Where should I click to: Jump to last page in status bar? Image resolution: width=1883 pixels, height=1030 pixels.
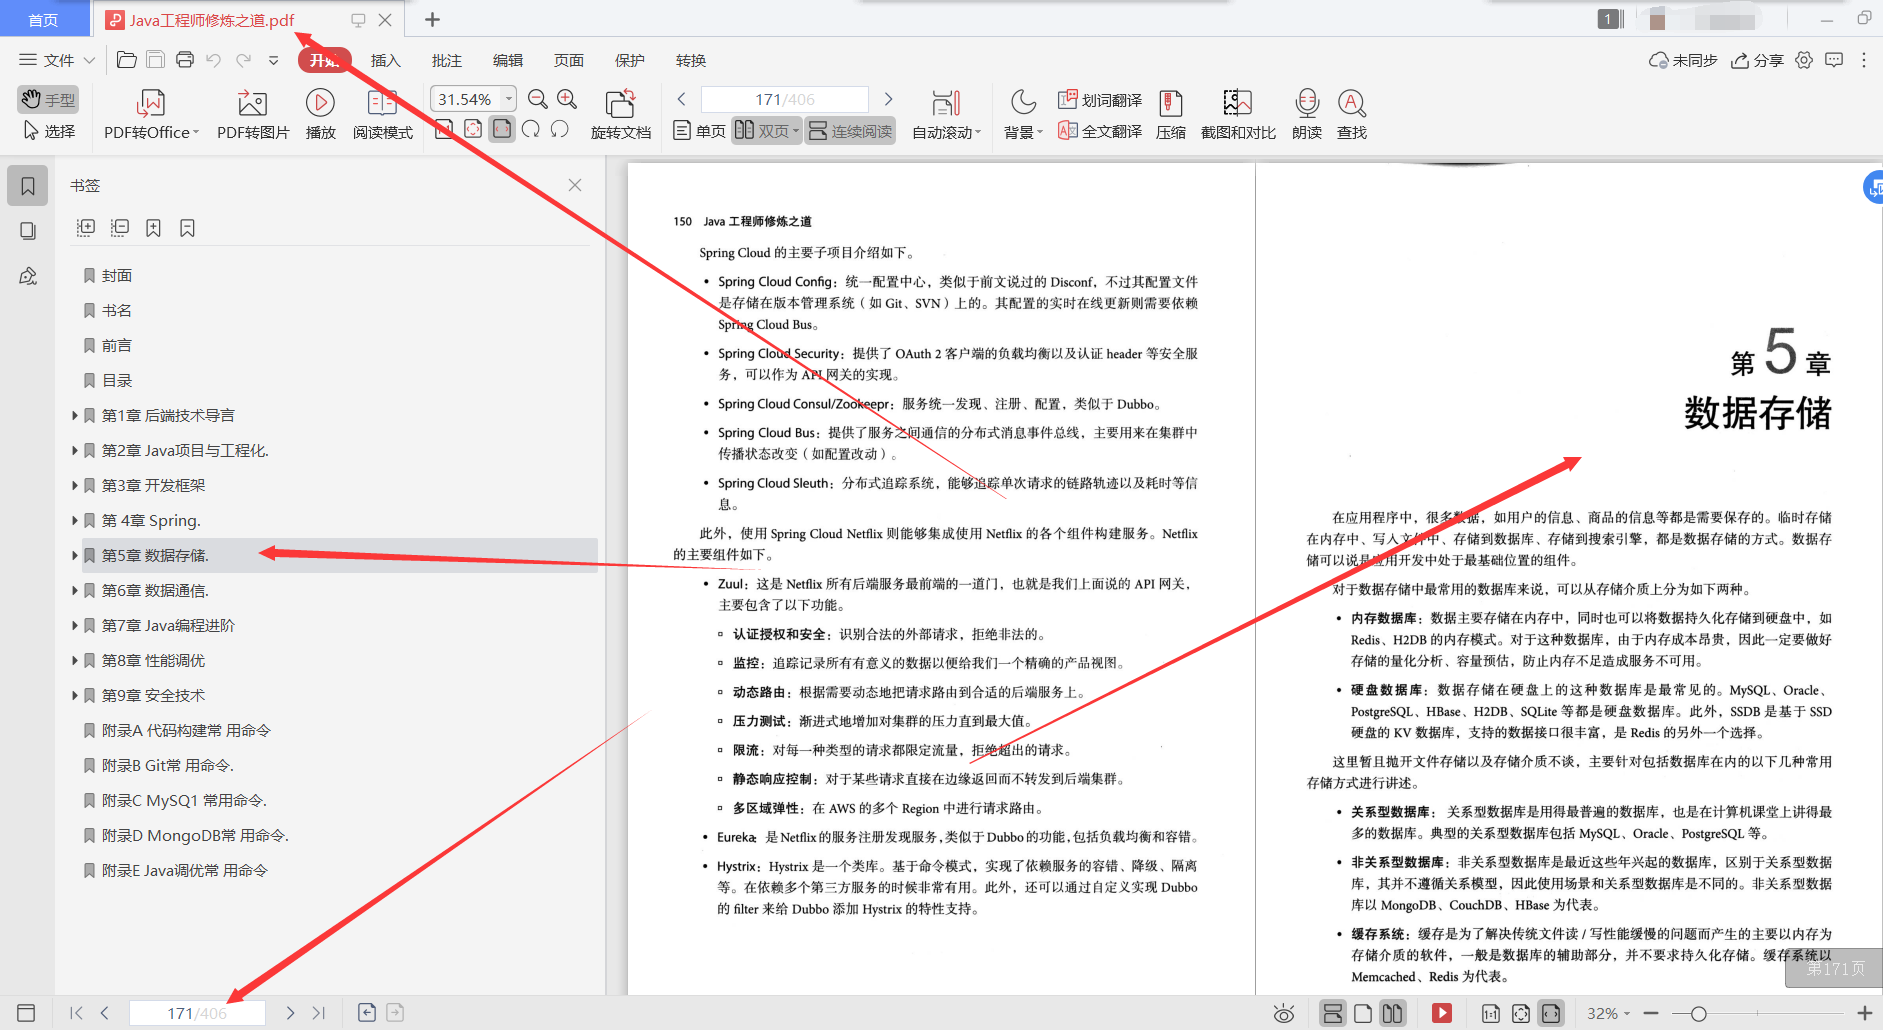pos(319,1013)
